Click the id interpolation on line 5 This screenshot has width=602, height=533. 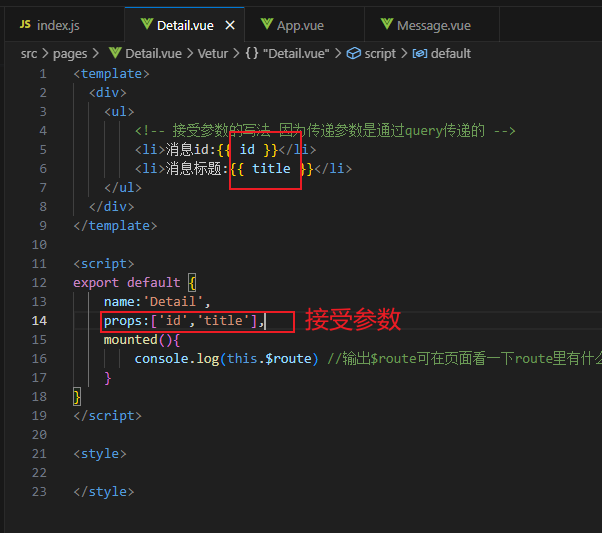point(247,150)
